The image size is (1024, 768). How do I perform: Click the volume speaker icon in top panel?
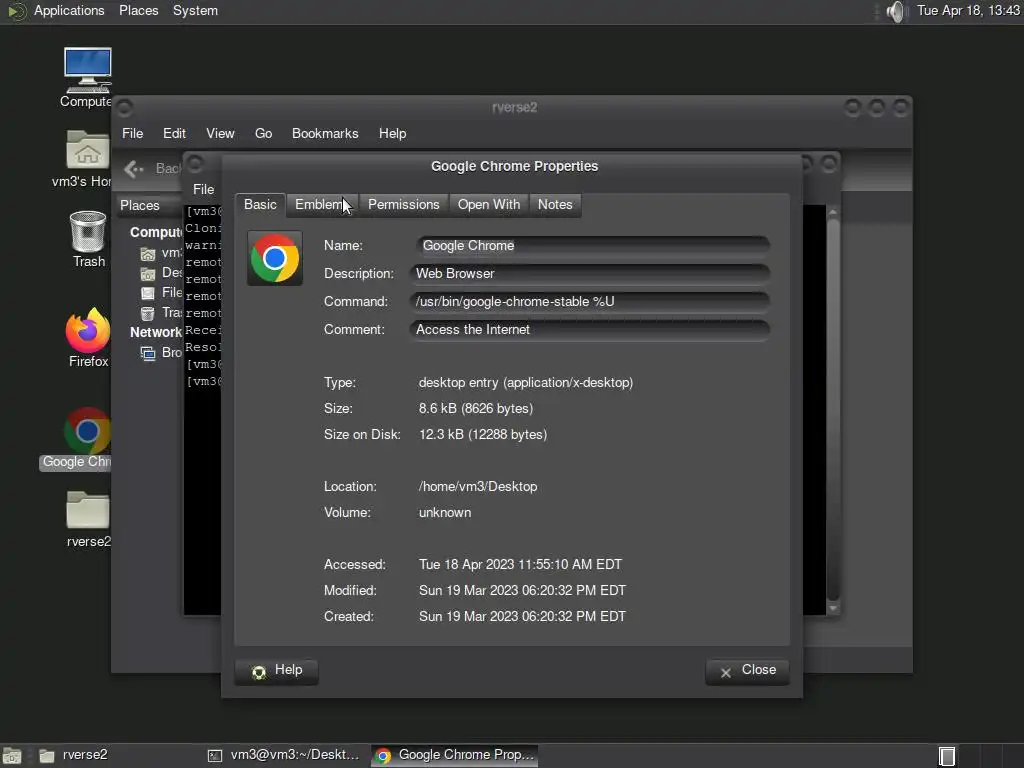[x=896, y=11]
